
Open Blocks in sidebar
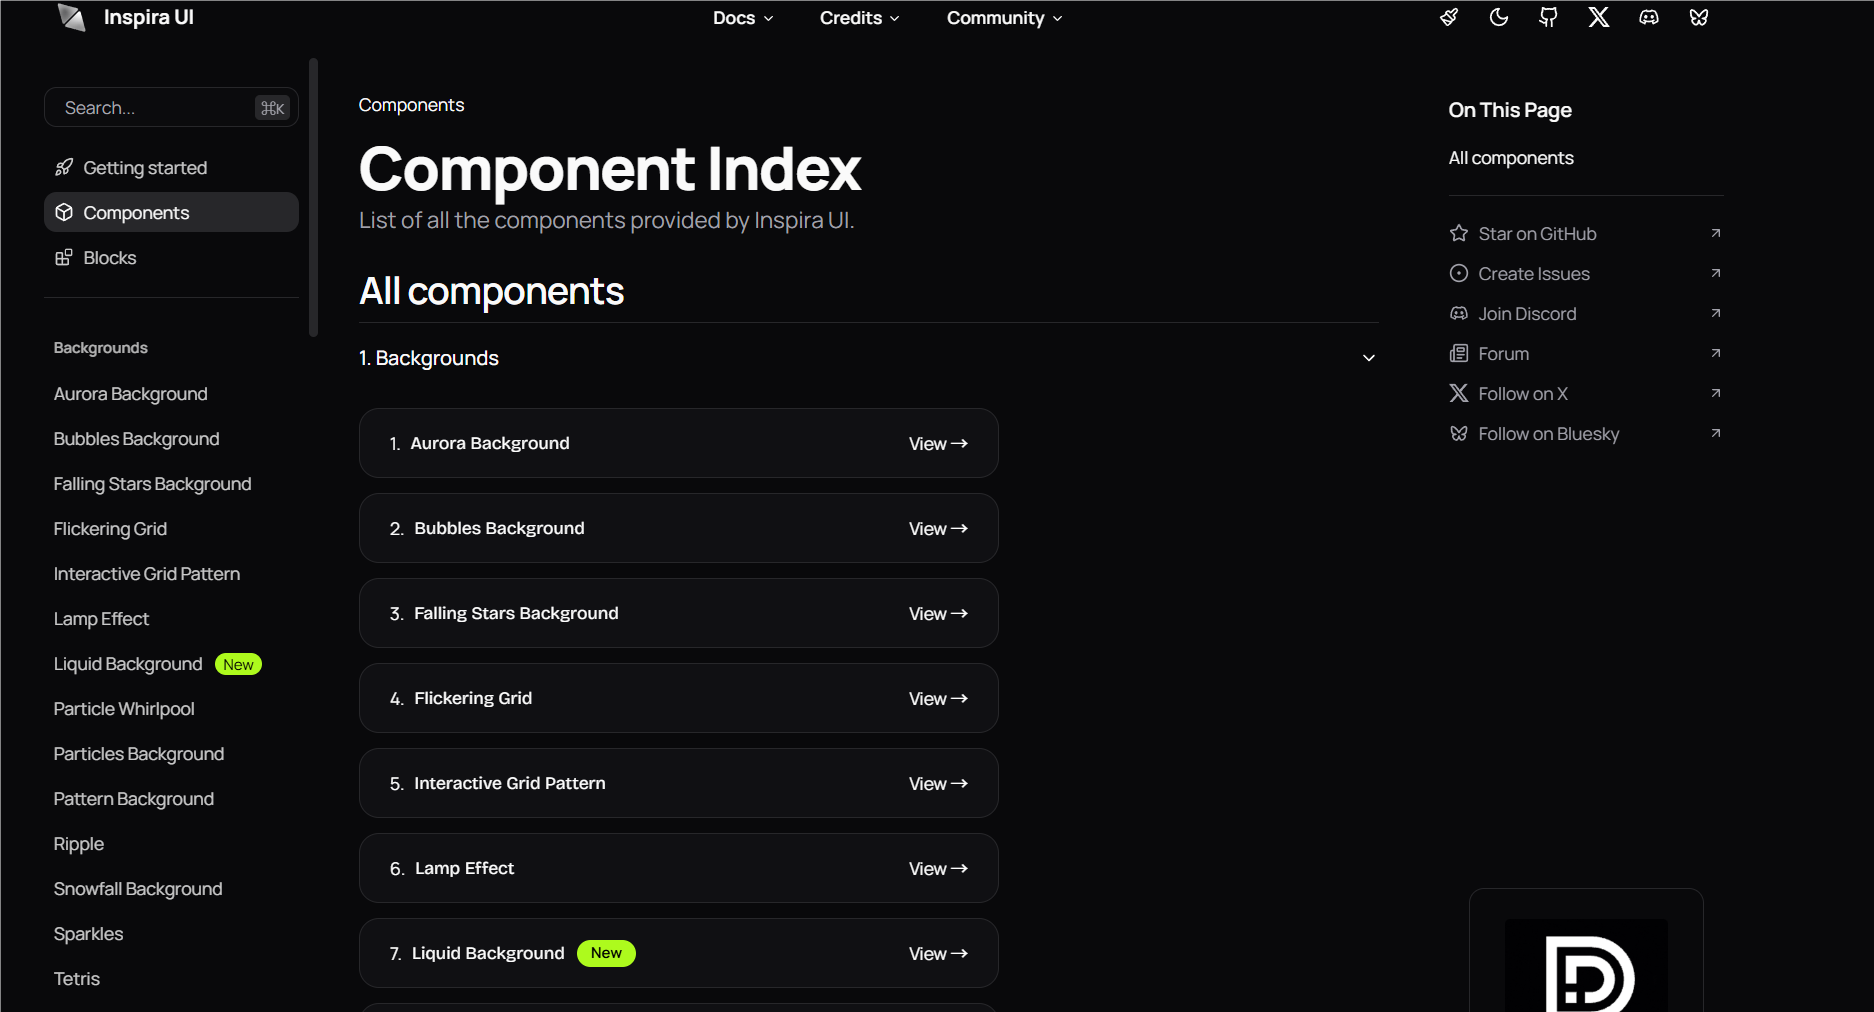171,257
